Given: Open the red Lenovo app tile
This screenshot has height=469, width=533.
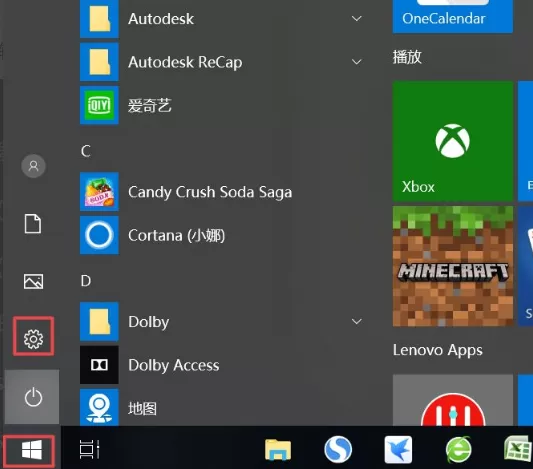Looking at the screenshot, I should pos(453,400).
